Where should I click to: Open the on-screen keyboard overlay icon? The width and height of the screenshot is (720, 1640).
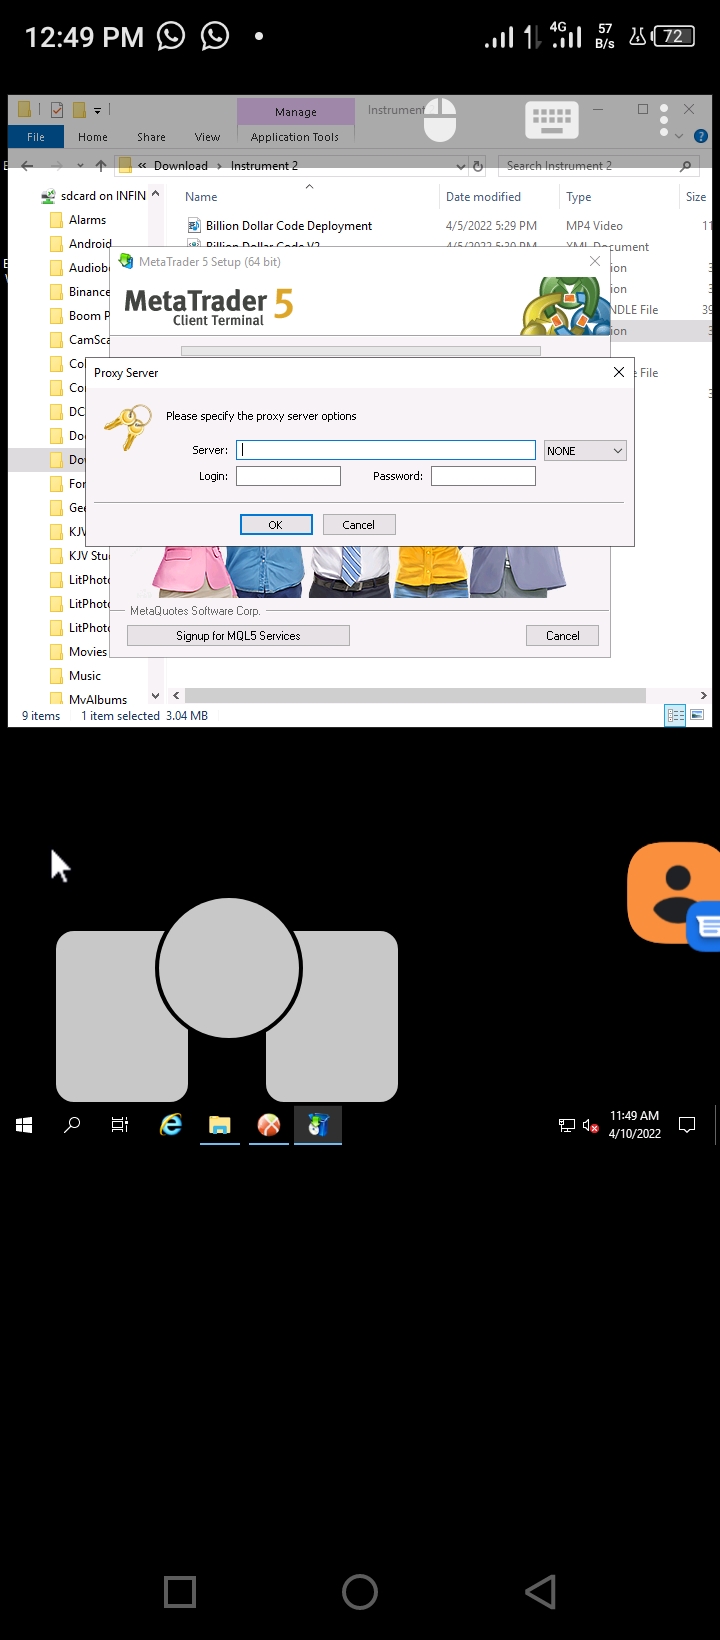point(552,120)
